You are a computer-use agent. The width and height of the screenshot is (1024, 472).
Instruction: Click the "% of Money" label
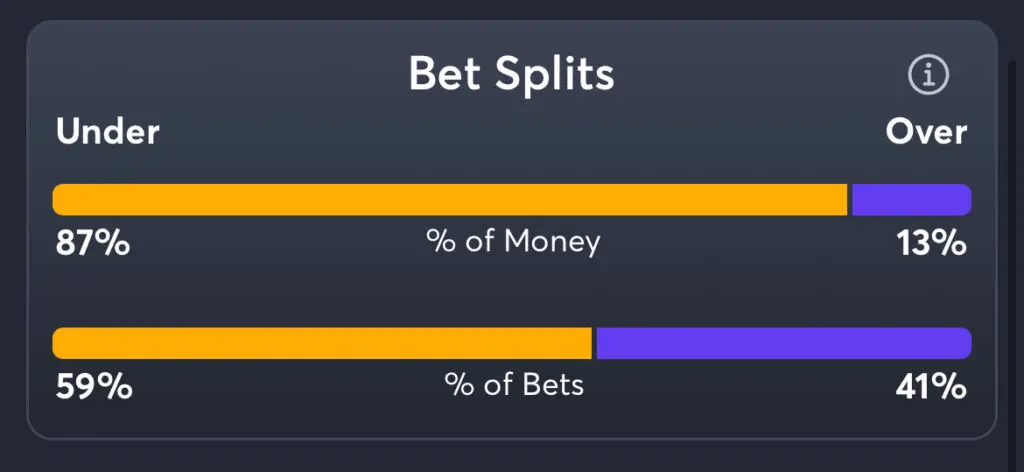pyautogui.click(x=513, y=242)
